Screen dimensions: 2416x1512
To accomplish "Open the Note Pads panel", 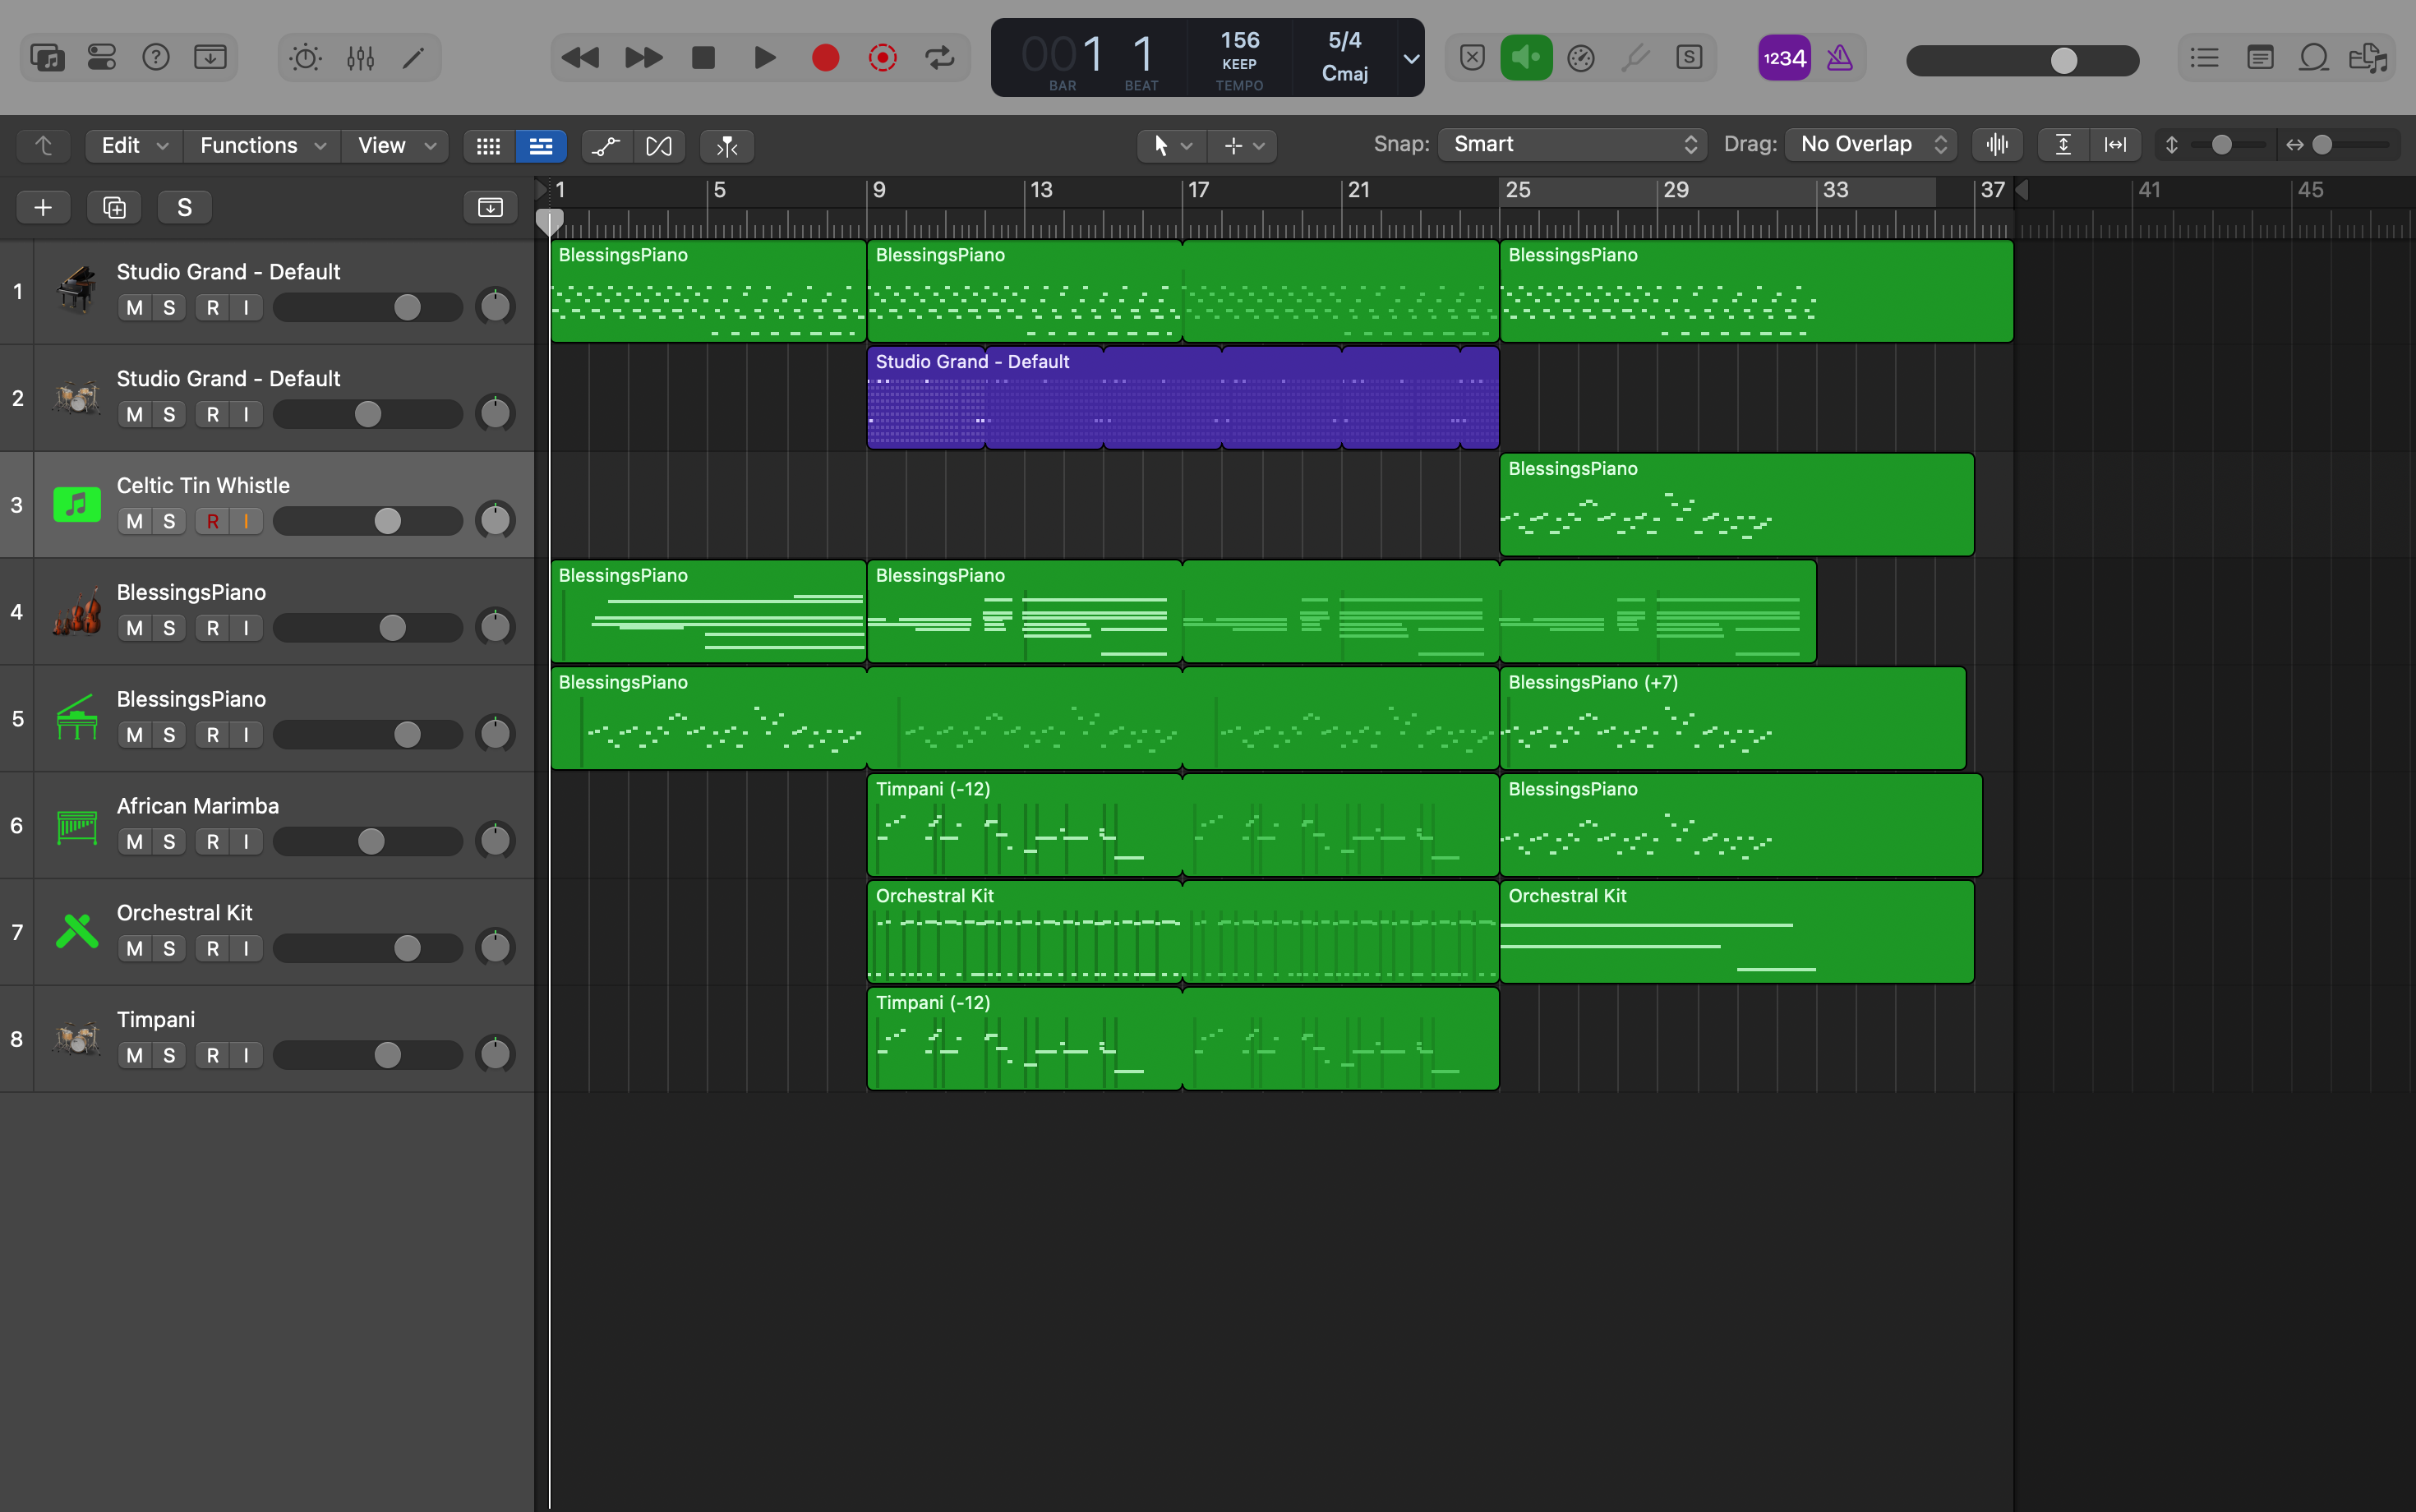I will pyautogui.click(x=2260, y=58).
